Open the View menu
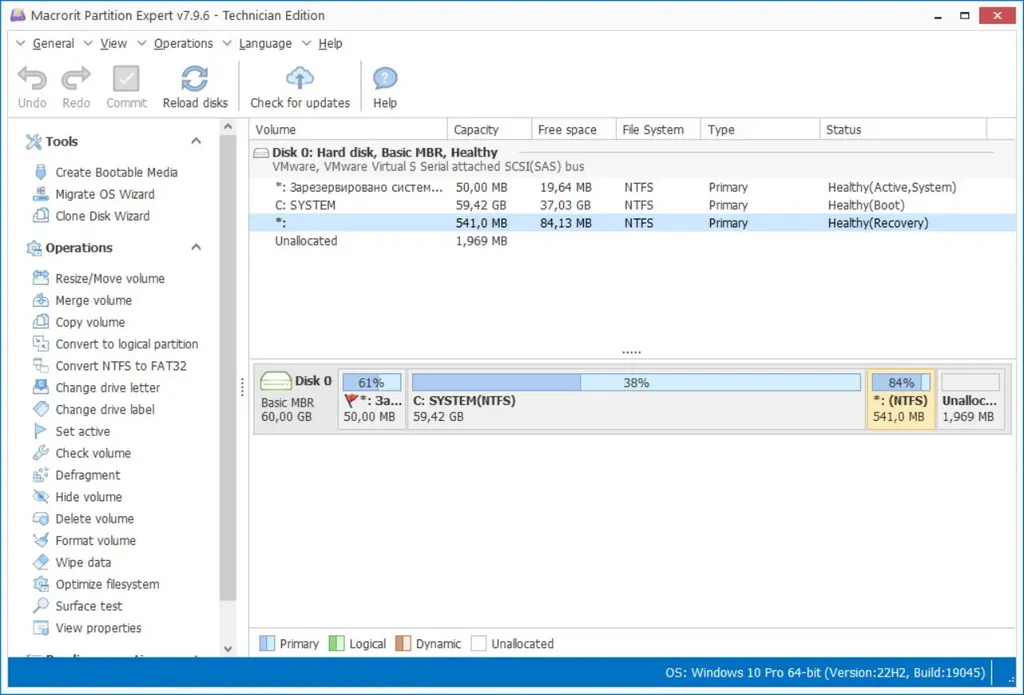Screen dimensions: 1024x695 point(114,44)
